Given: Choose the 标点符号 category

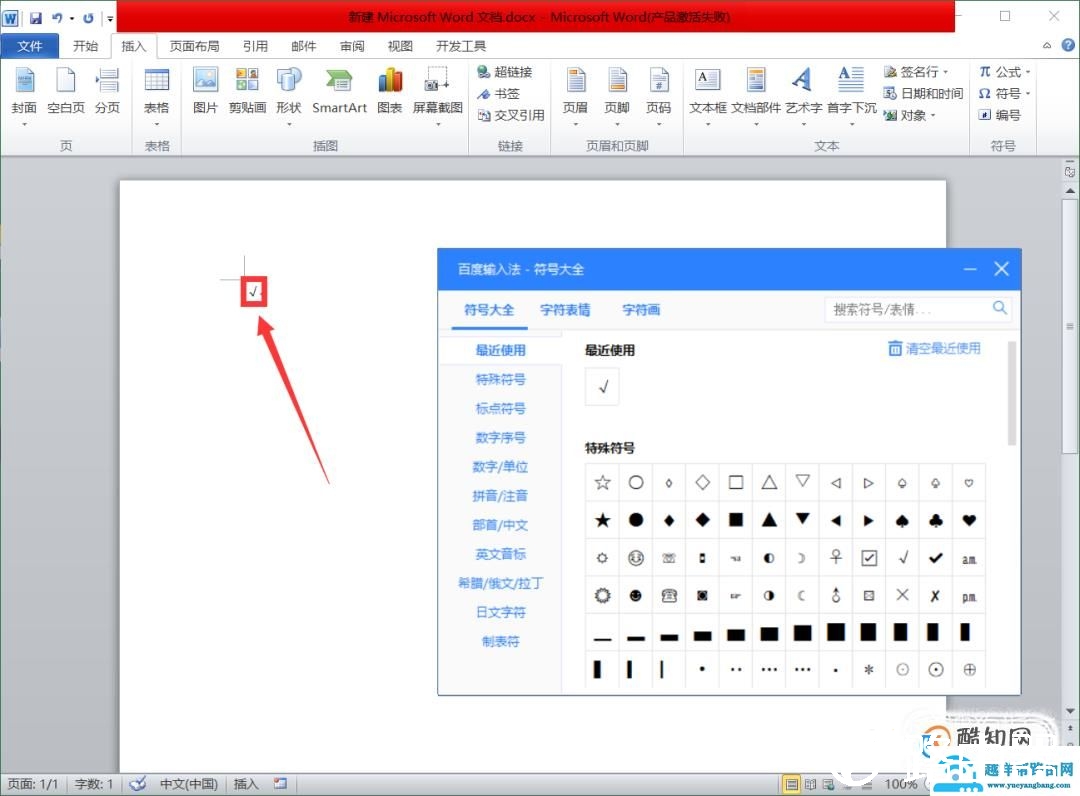Looking at the screenshot, I should [x=501, y=408].
